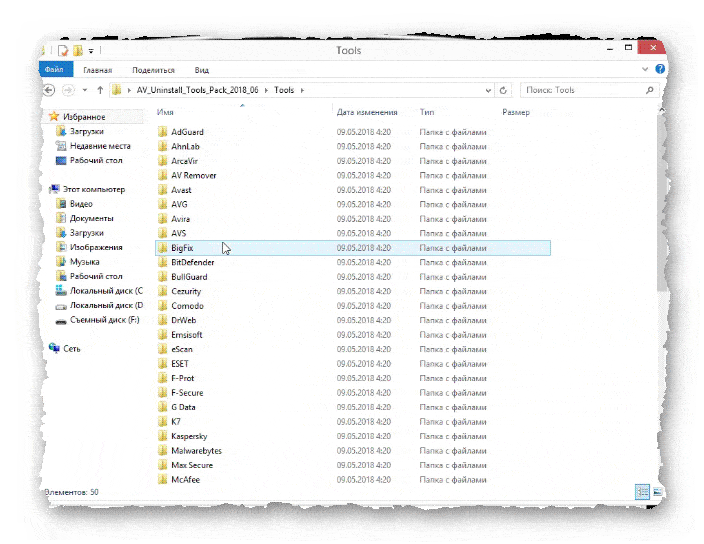
Task: Select the McAfee folder name
Action: (x=185, y=479)
